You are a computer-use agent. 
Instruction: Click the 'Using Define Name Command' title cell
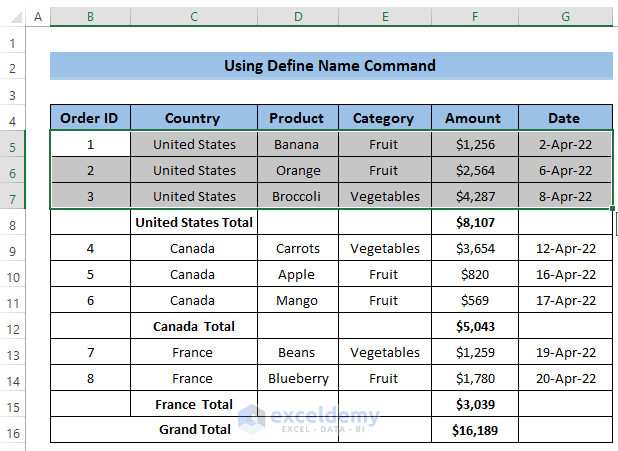(330, 66)
